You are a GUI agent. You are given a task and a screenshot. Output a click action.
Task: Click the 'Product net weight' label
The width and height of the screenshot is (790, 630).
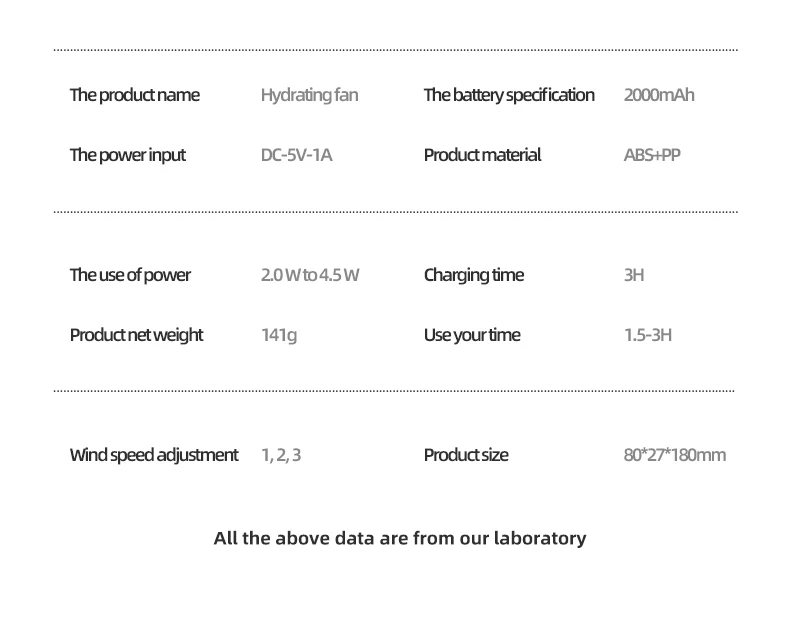pos(136,335)
